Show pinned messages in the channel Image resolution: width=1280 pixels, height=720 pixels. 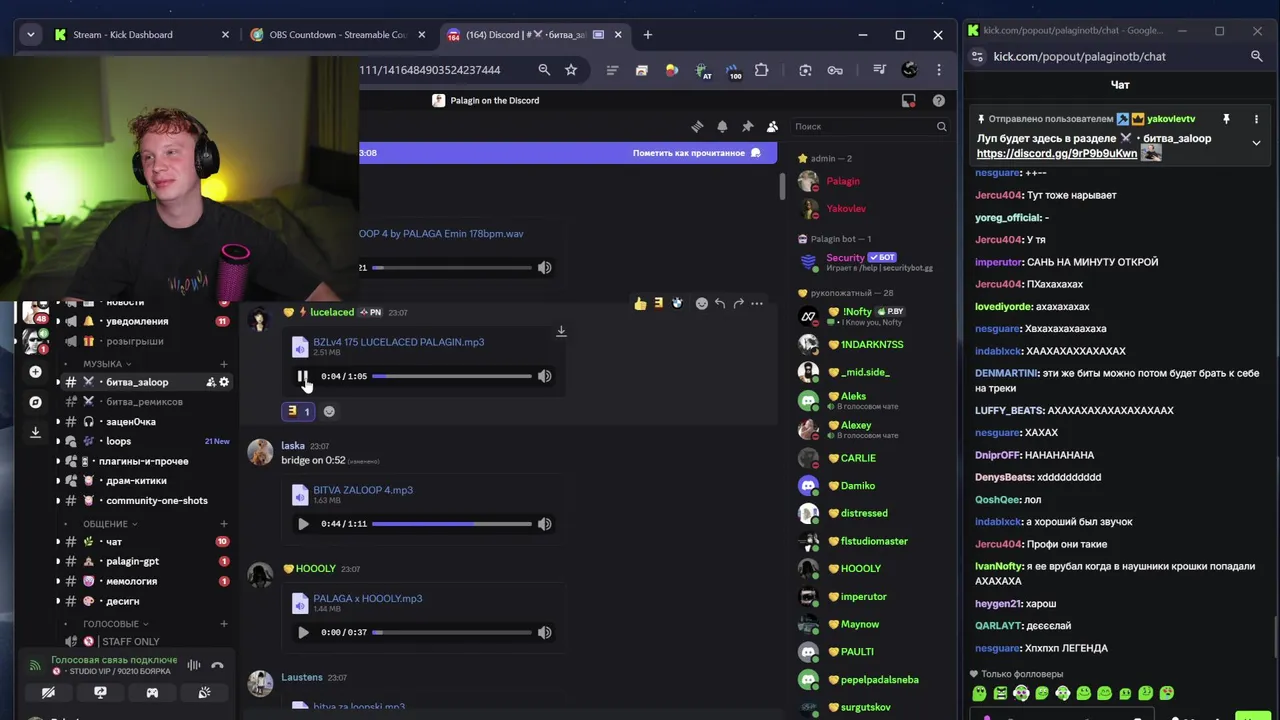pos(747,126)
